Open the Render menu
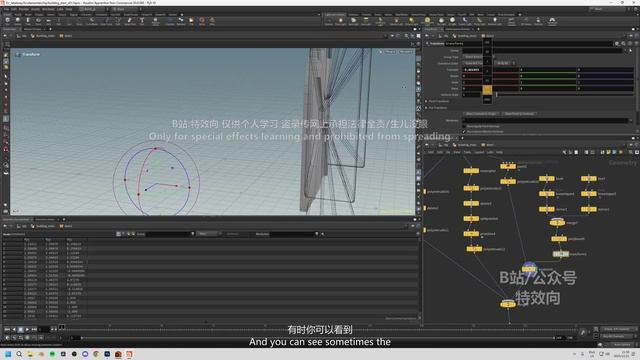The image size is (640, 360). point(24,9)
